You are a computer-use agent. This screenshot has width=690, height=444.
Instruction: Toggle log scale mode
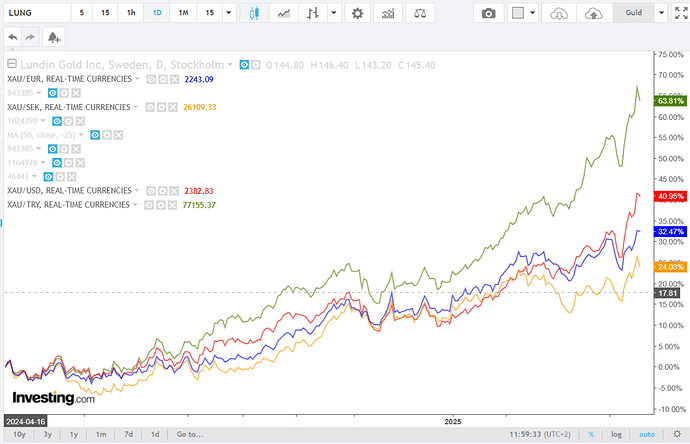(617, 434)
